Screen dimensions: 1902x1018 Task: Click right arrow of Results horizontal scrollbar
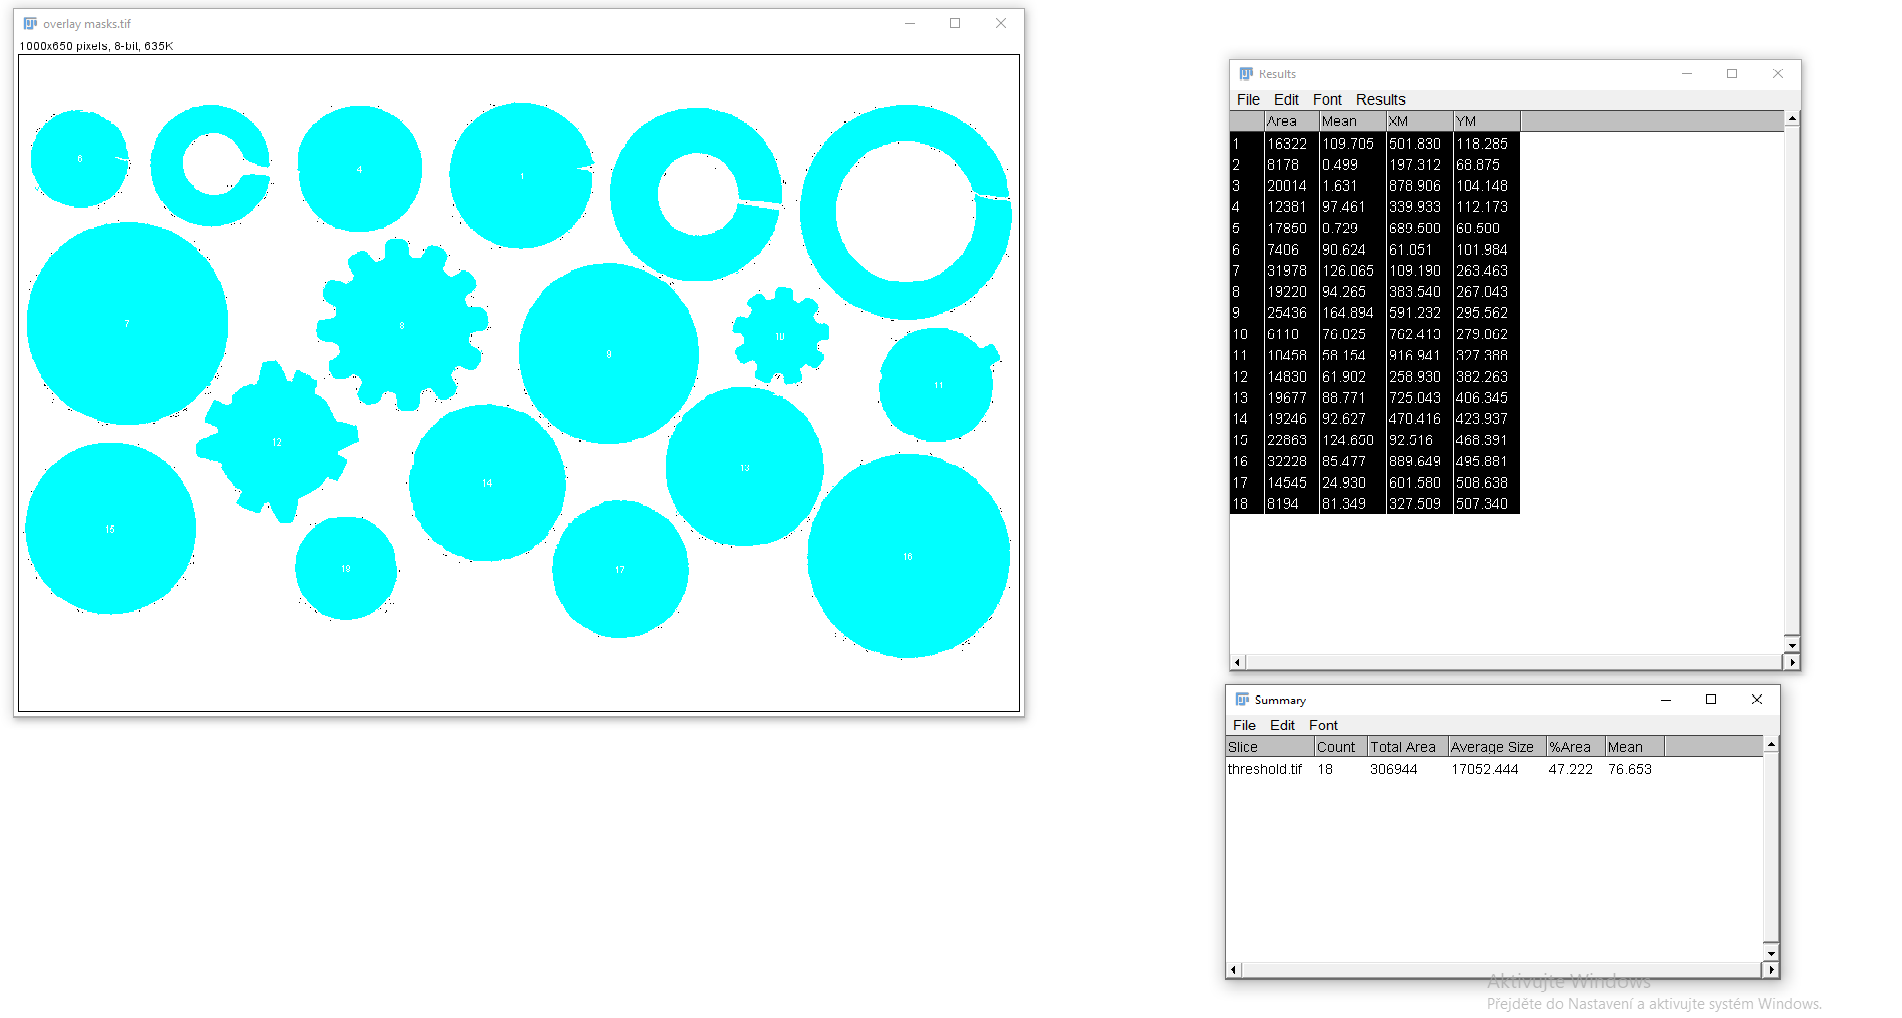point(1792,663)
